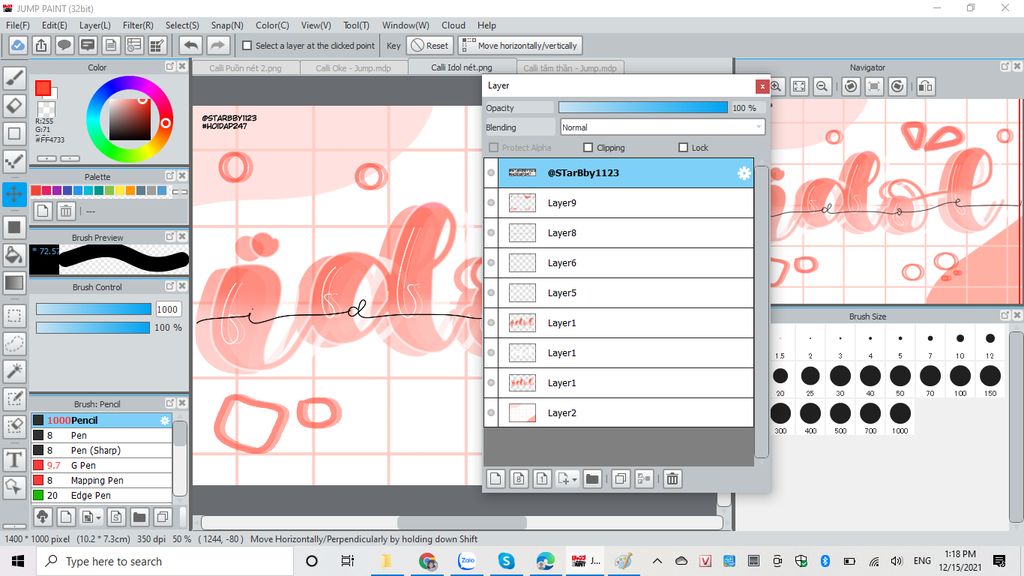Screen dimensions: 1024x576
Task: Add palette color with new icon
Action: [42, 211]
